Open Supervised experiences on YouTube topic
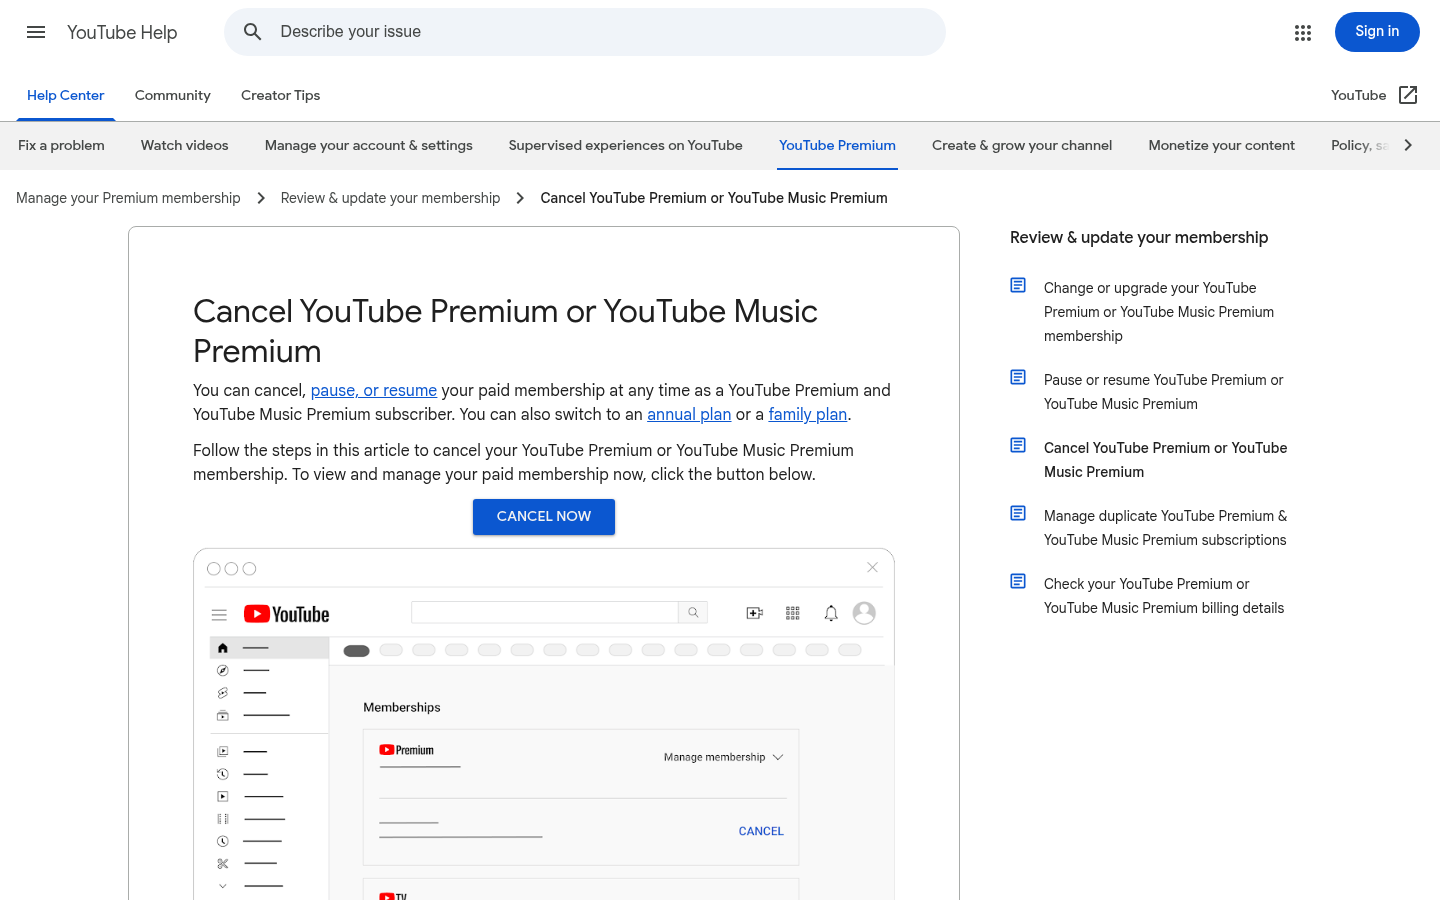Viewport: 1440px width, 900px height. (x=626, y=146)
